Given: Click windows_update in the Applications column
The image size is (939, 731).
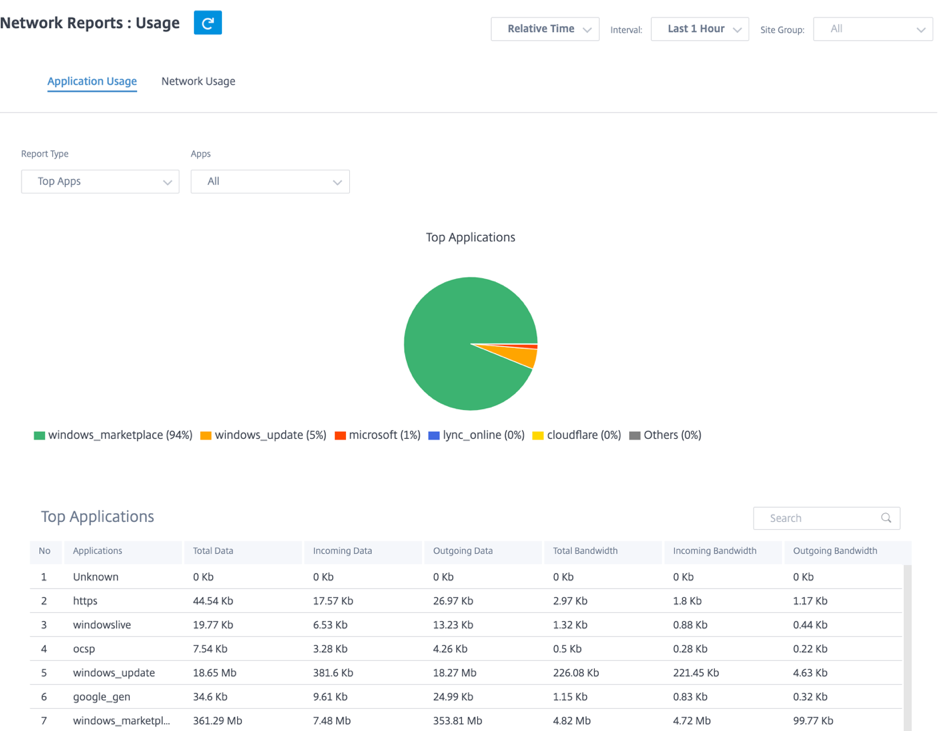Looking at the screenshot, I should click(114, 673).
